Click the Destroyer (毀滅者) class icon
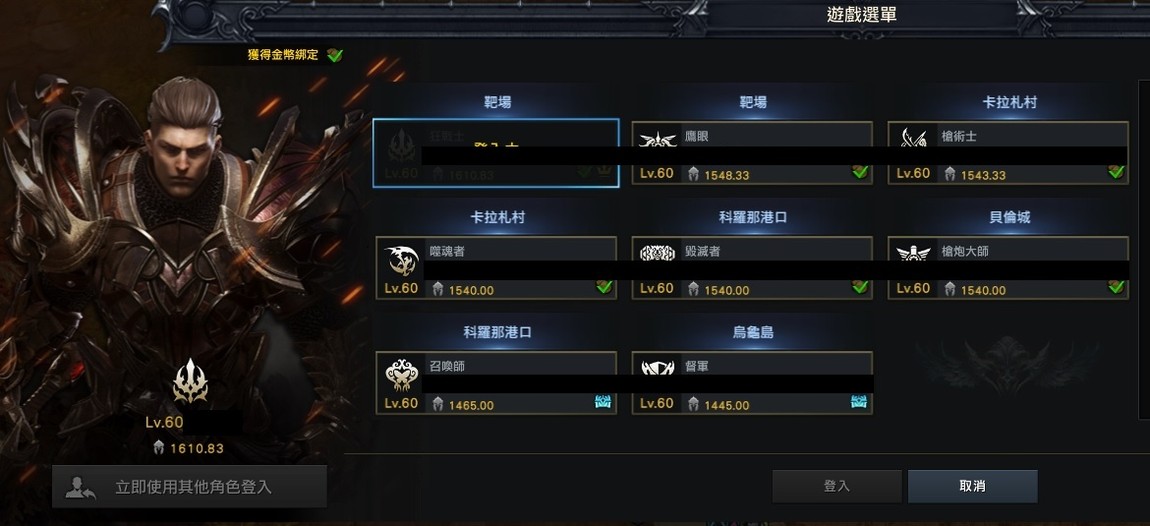This screenshot has height=526, width=1150. coord(657,253)
